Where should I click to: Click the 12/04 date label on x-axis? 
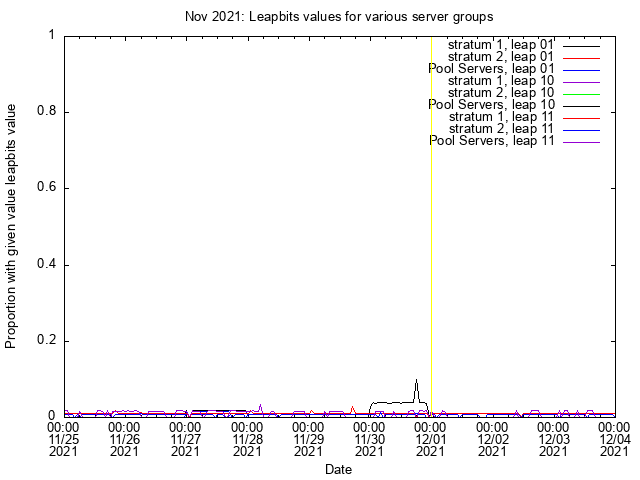614,438
